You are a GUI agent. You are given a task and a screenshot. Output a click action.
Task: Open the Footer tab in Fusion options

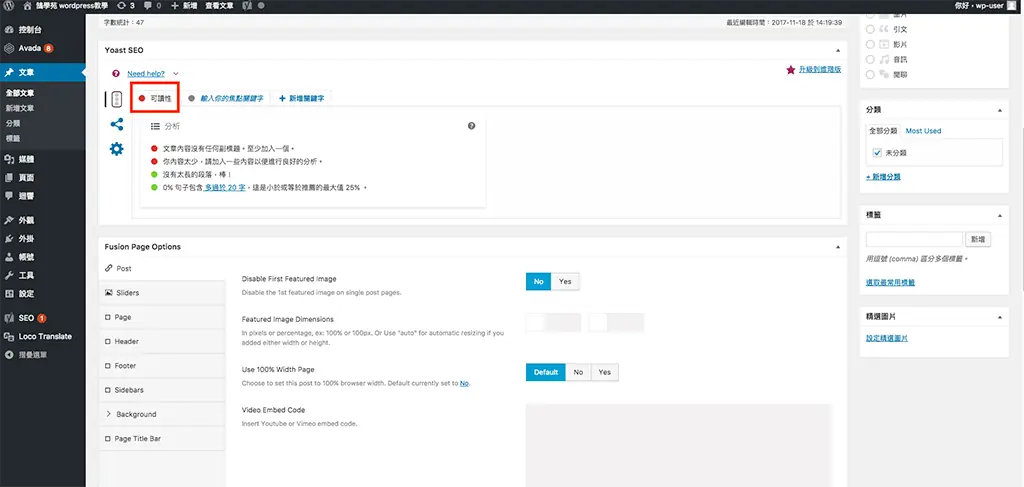click(162, 366)
